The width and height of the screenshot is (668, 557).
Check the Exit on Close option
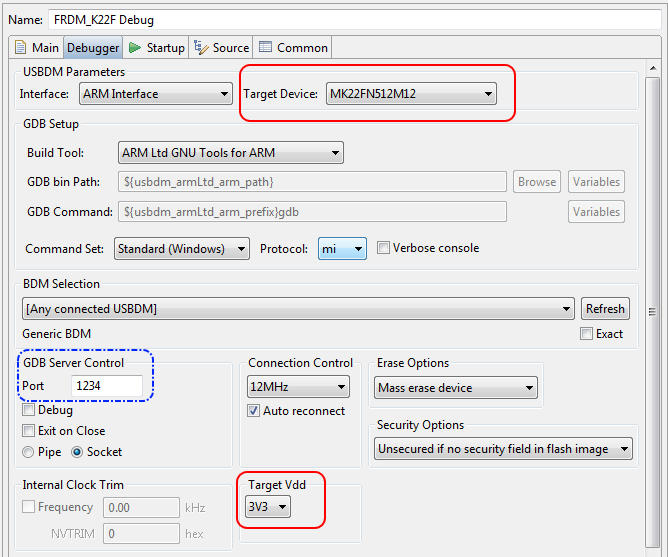click(x=28, y=431)
